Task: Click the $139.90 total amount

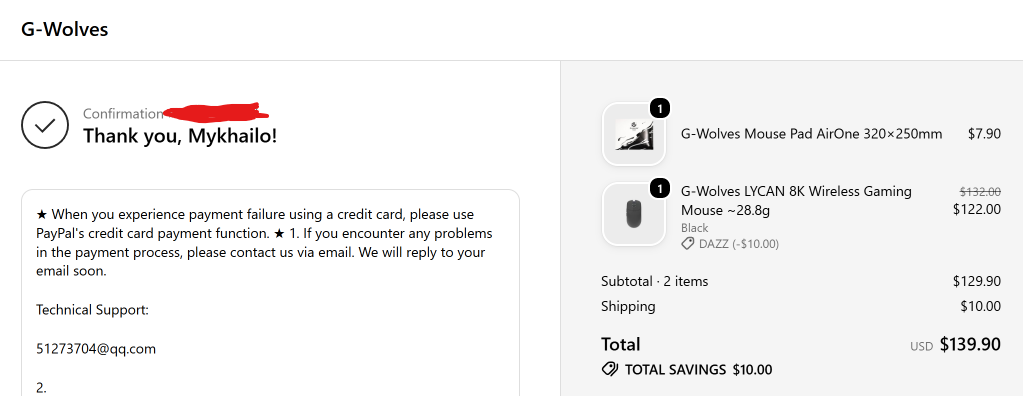Action: (970, 344)
